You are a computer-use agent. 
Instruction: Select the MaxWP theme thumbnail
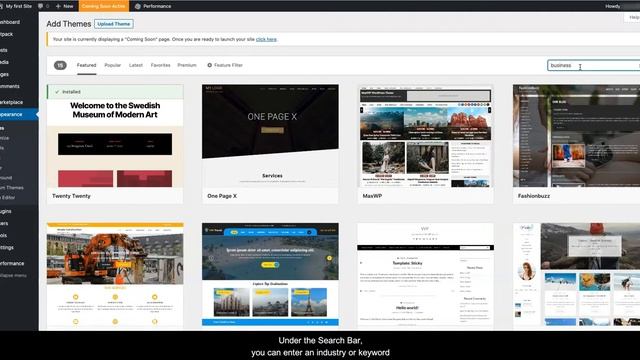click(425, 136)
